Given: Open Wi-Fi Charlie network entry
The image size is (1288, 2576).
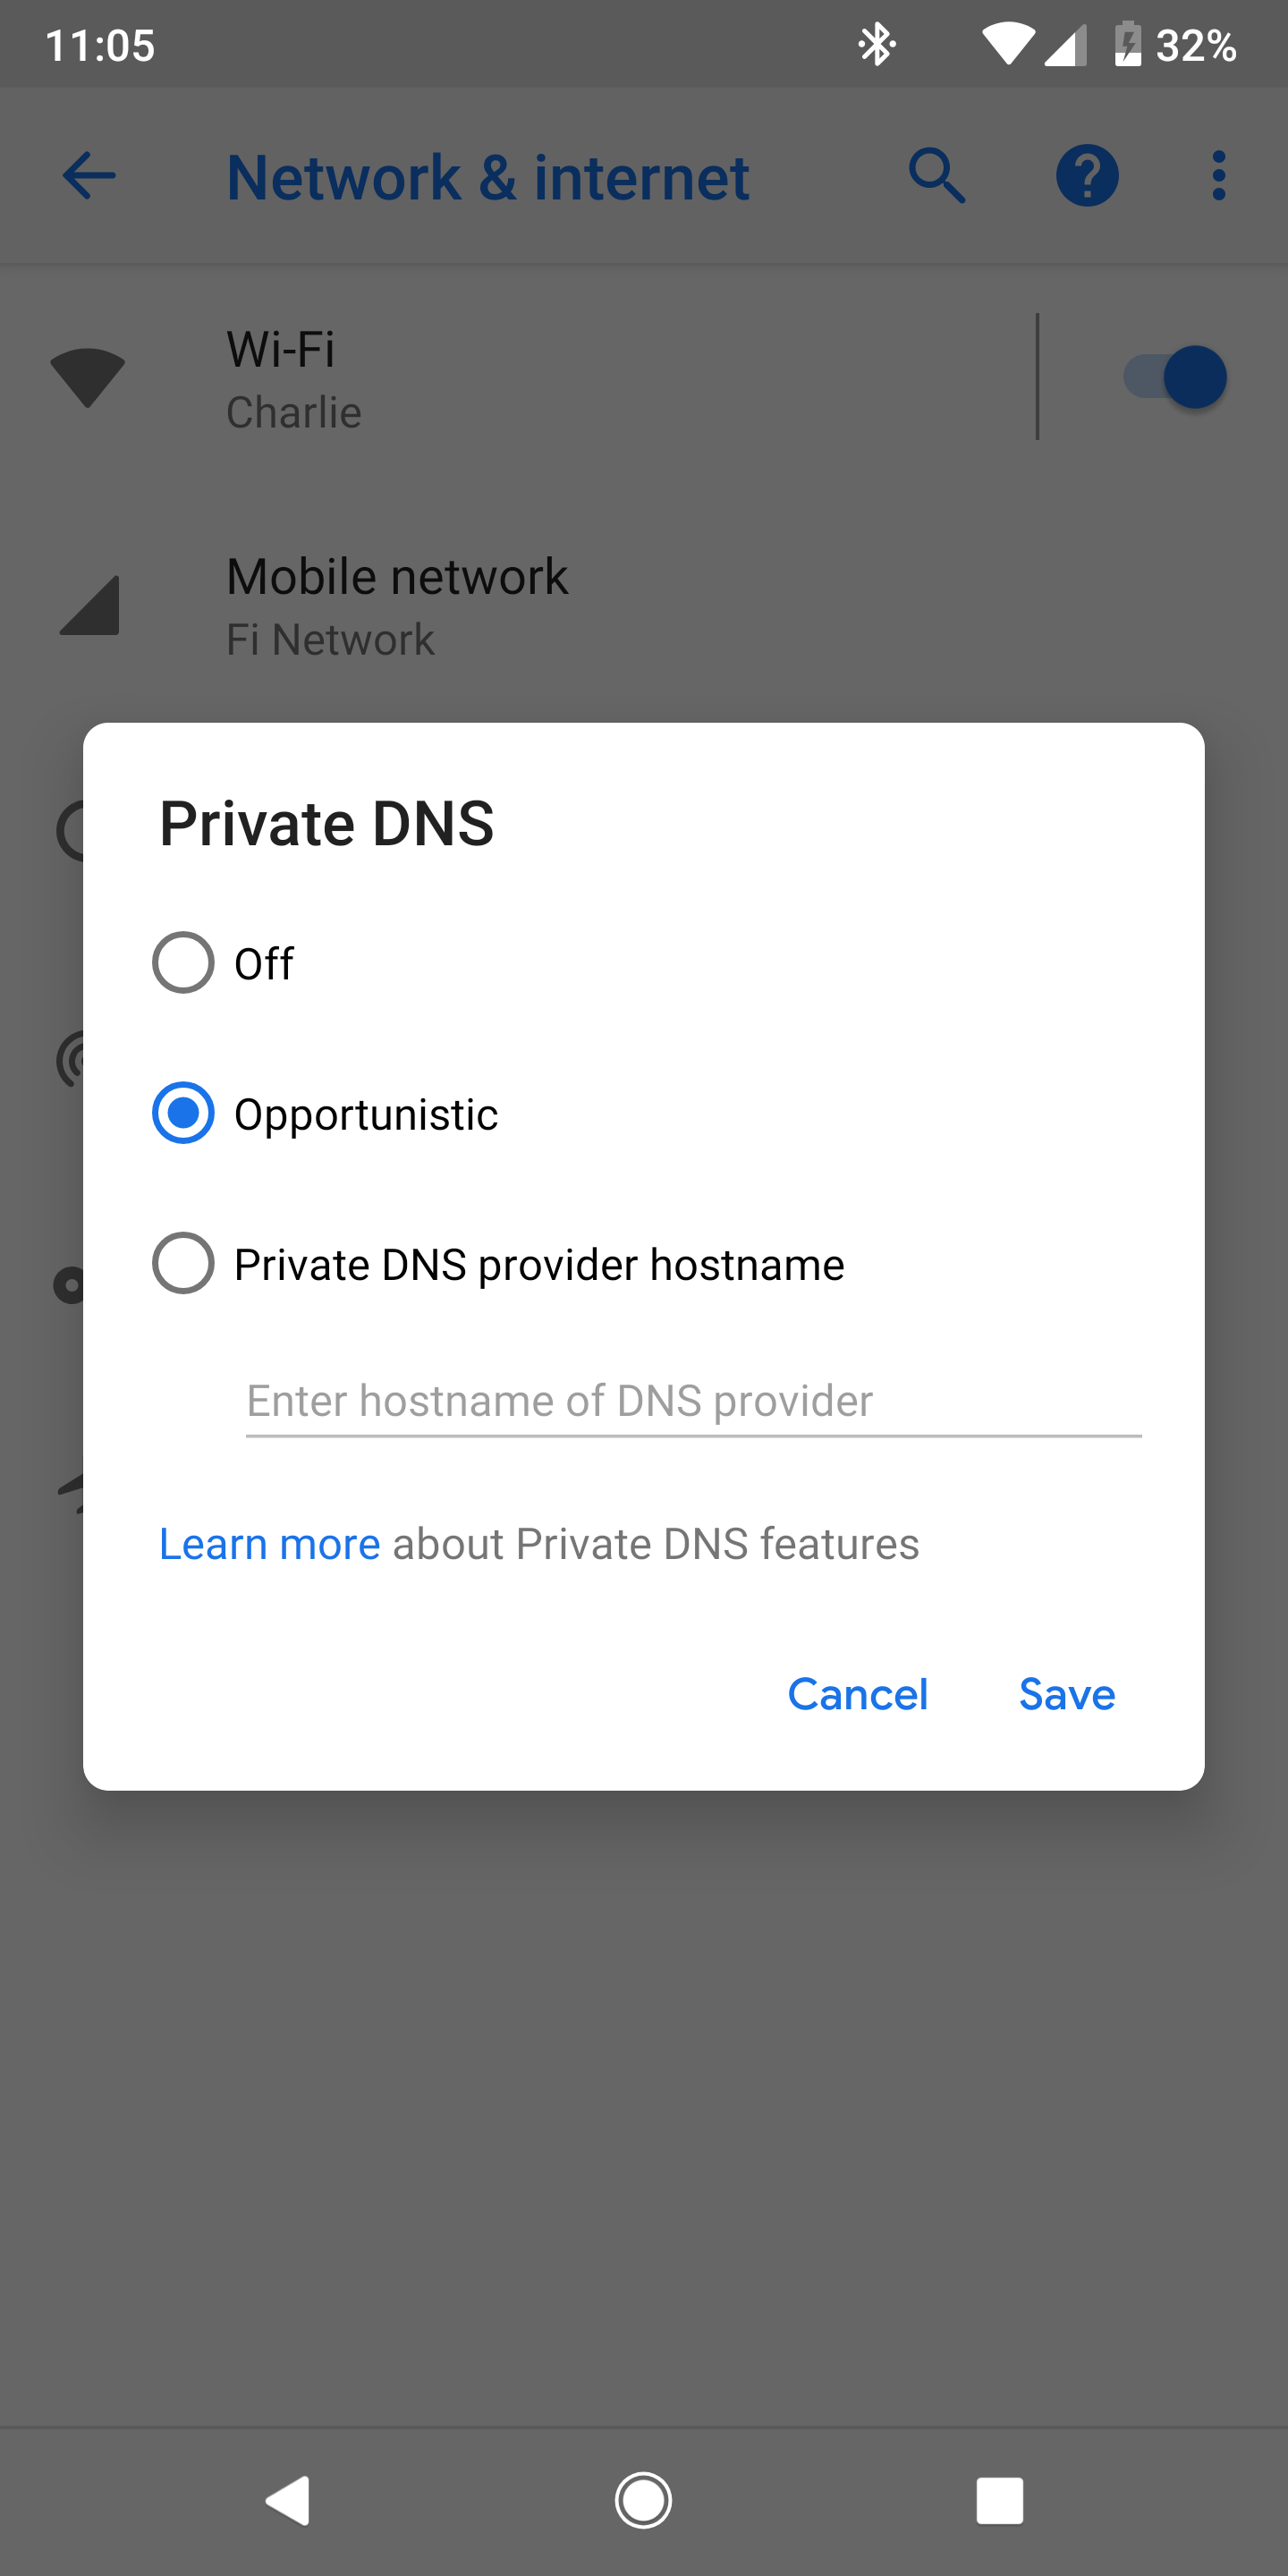Looking at the screenshot, I should click(600, 378).
